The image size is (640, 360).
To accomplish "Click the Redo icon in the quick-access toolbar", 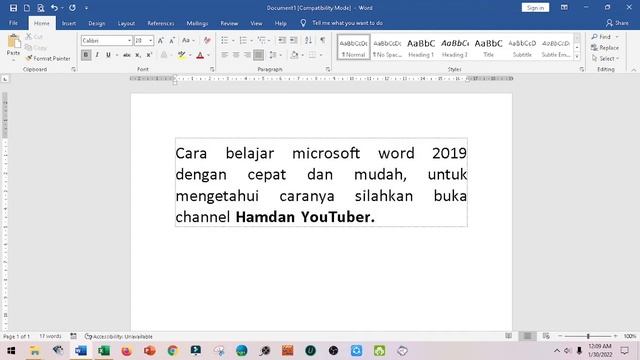I will pyautogui.click(x=72, y=8).
